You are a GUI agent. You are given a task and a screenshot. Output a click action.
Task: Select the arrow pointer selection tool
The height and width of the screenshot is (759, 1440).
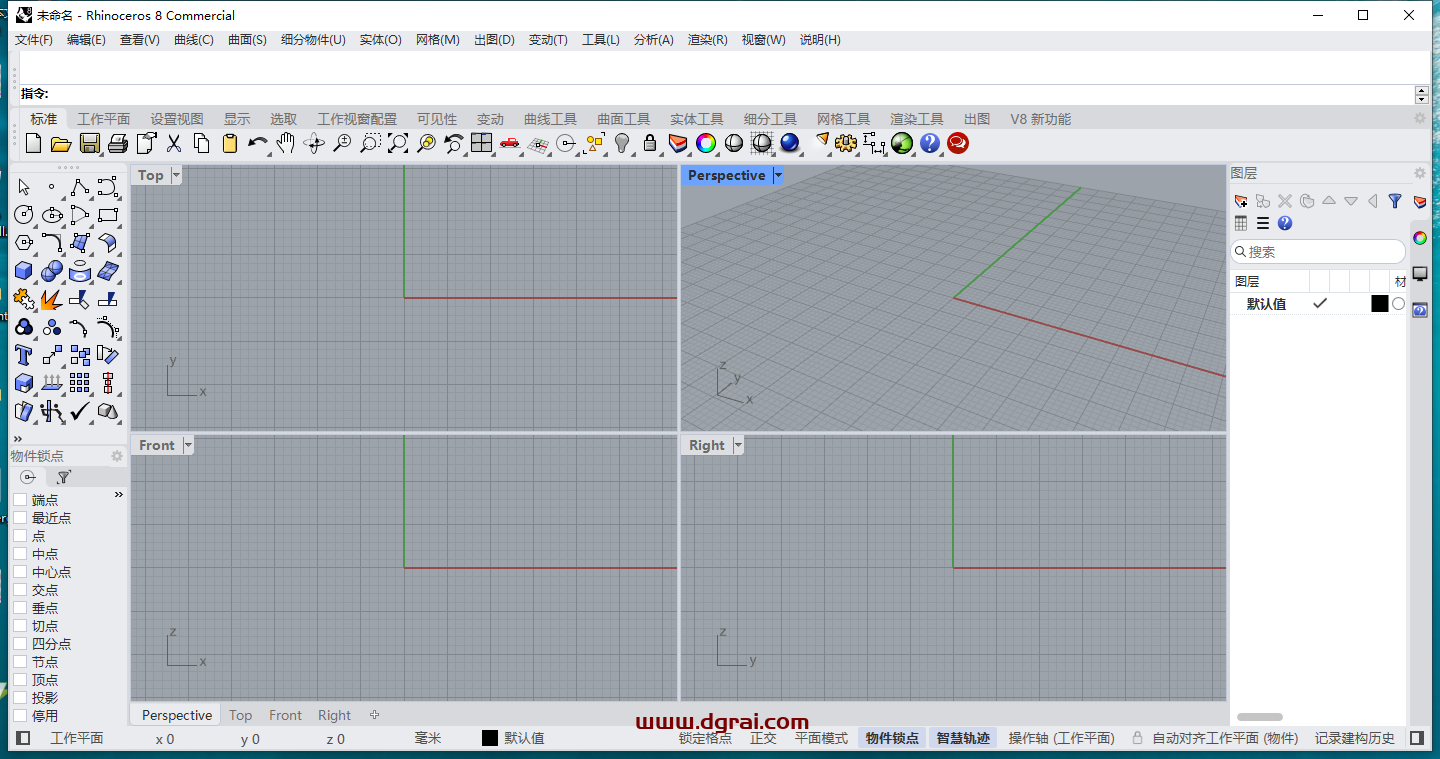click(24, 187)
